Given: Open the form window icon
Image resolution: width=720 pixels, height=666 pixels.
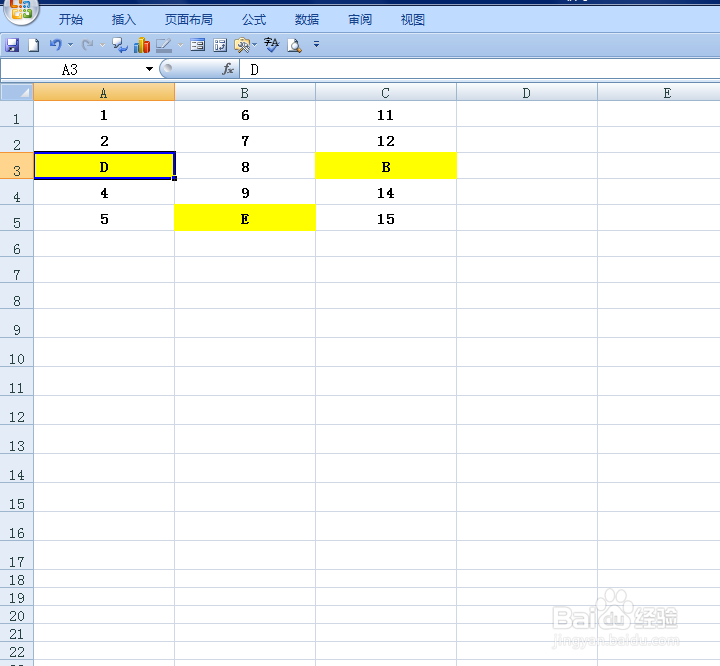Looking at the screenshot, I should pos(198,45).
